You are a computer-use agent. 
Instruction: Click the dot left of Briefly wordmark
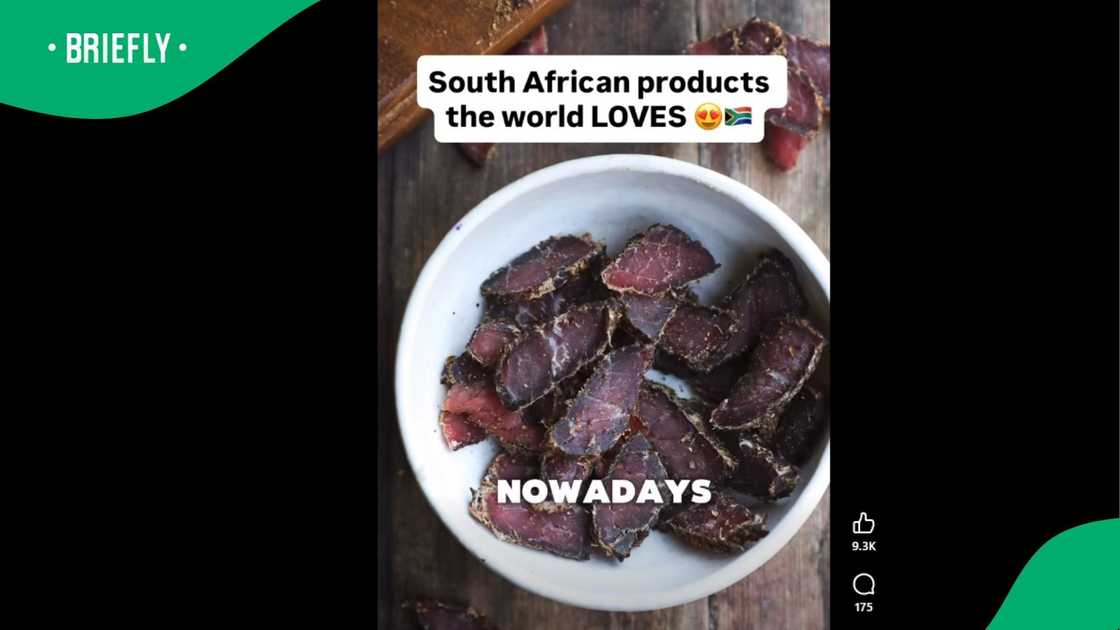click(52, 49)
